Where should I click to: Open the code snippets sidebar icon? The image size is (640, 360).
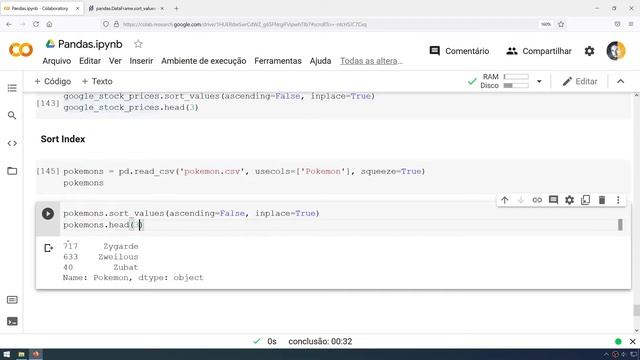[x=12, y=143]
